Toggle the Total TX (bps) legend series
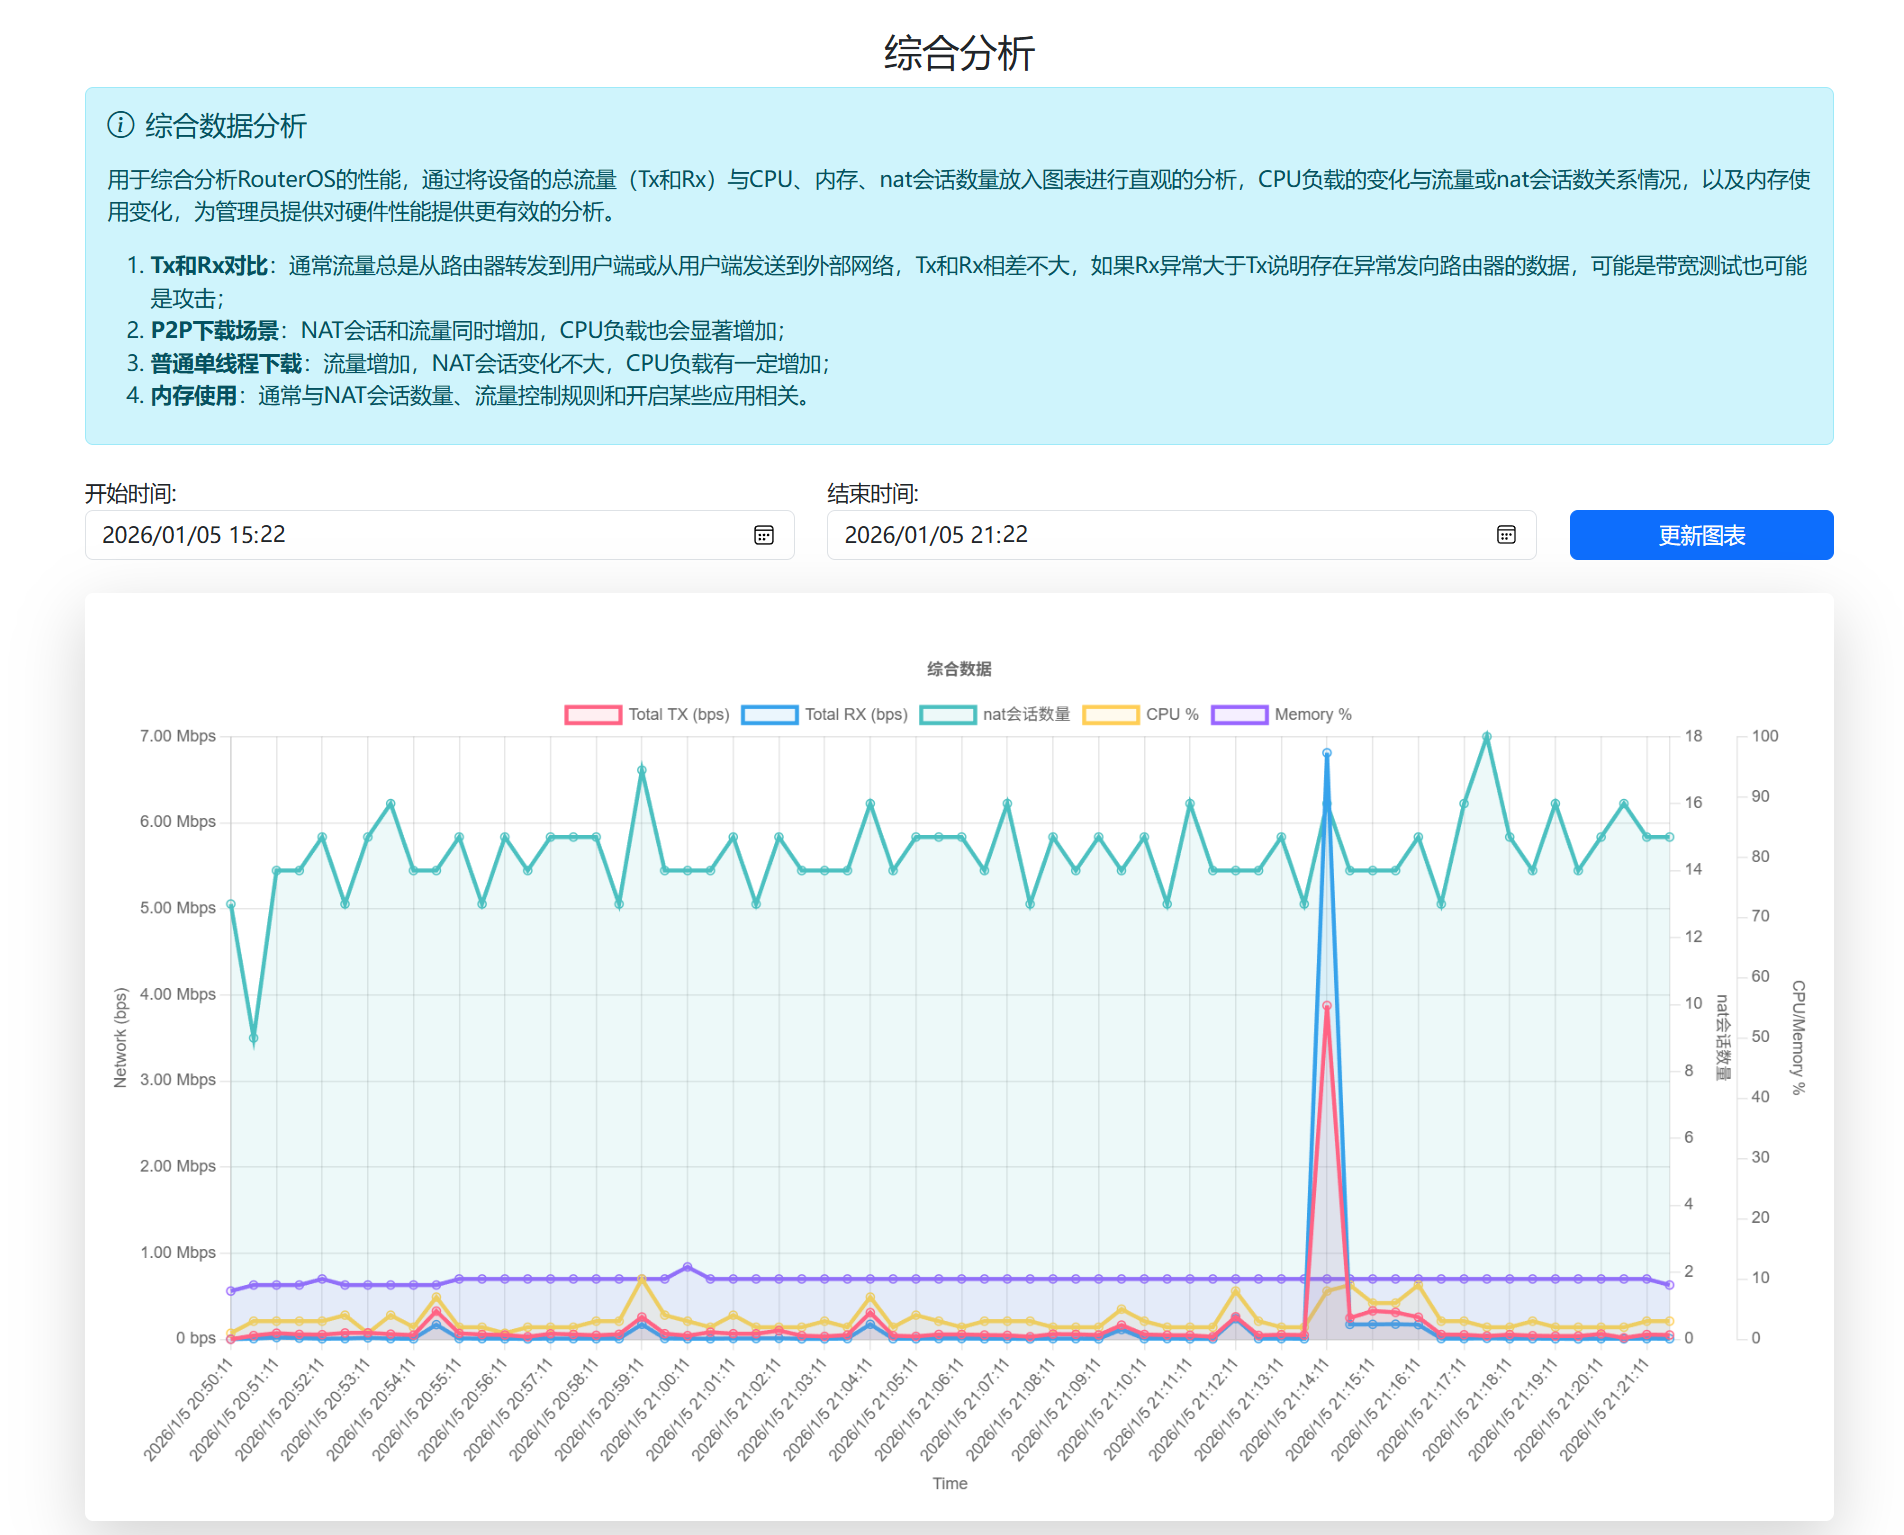Image resolution: width=1904 pixels, height=1535 pixels. [x=678, y=714]
